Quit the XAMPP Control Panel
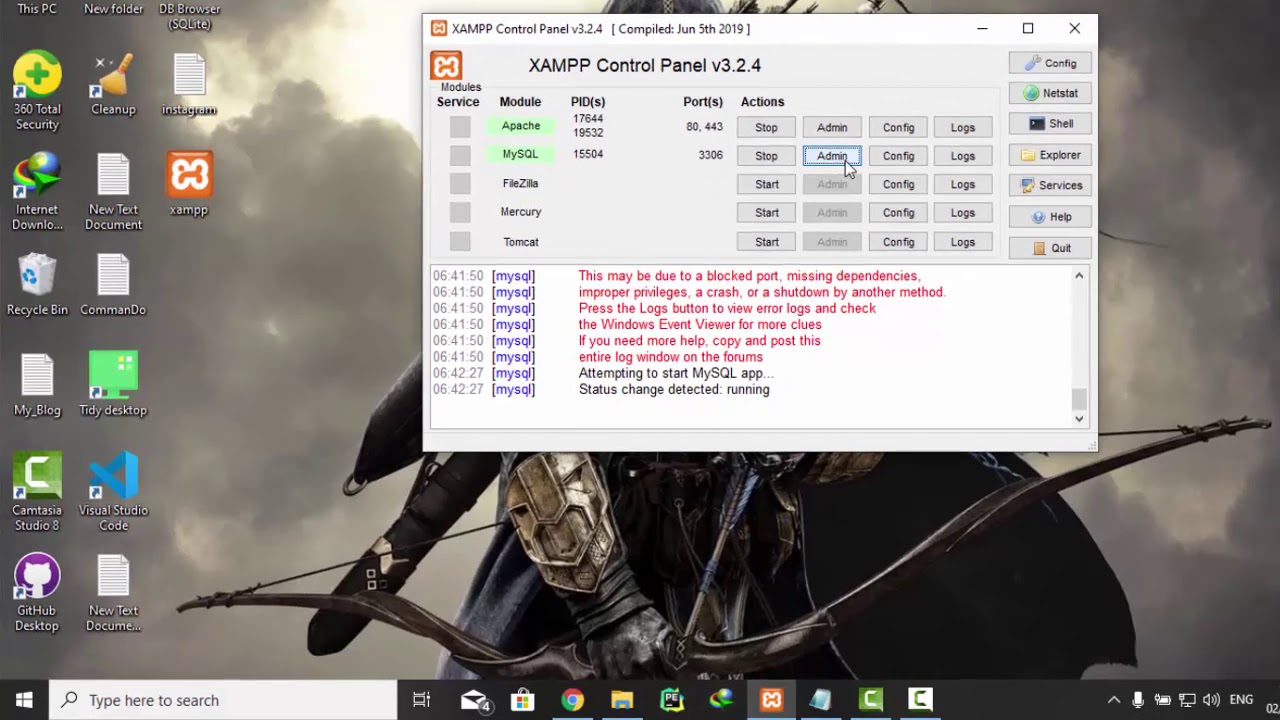This screenshot has height=720, width=1280. click(x=1050, y=248)
